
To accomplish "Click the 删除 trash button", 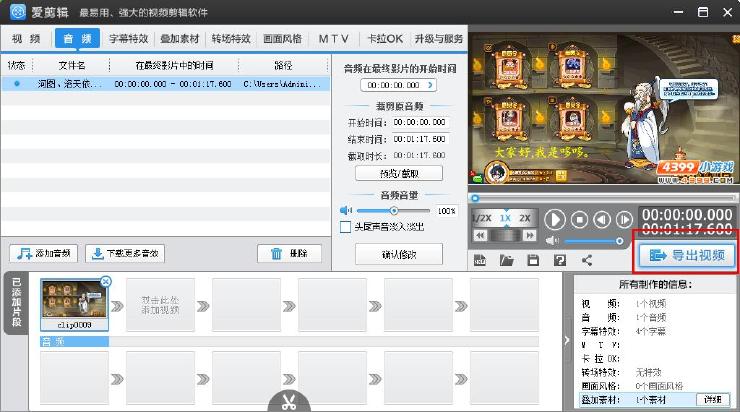I will pyautogui.click(x=289, y=253).
